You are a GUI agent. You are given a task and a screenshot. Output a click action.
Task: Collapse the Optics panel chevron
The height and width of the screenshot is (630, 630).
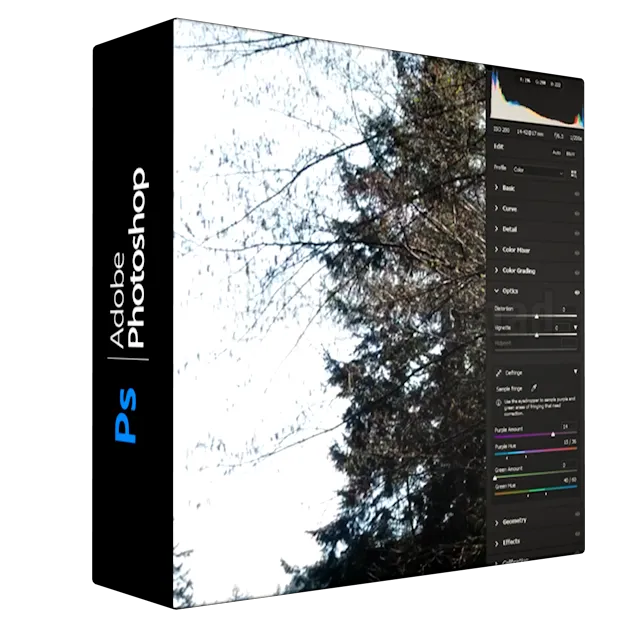(x=497, y=290)
